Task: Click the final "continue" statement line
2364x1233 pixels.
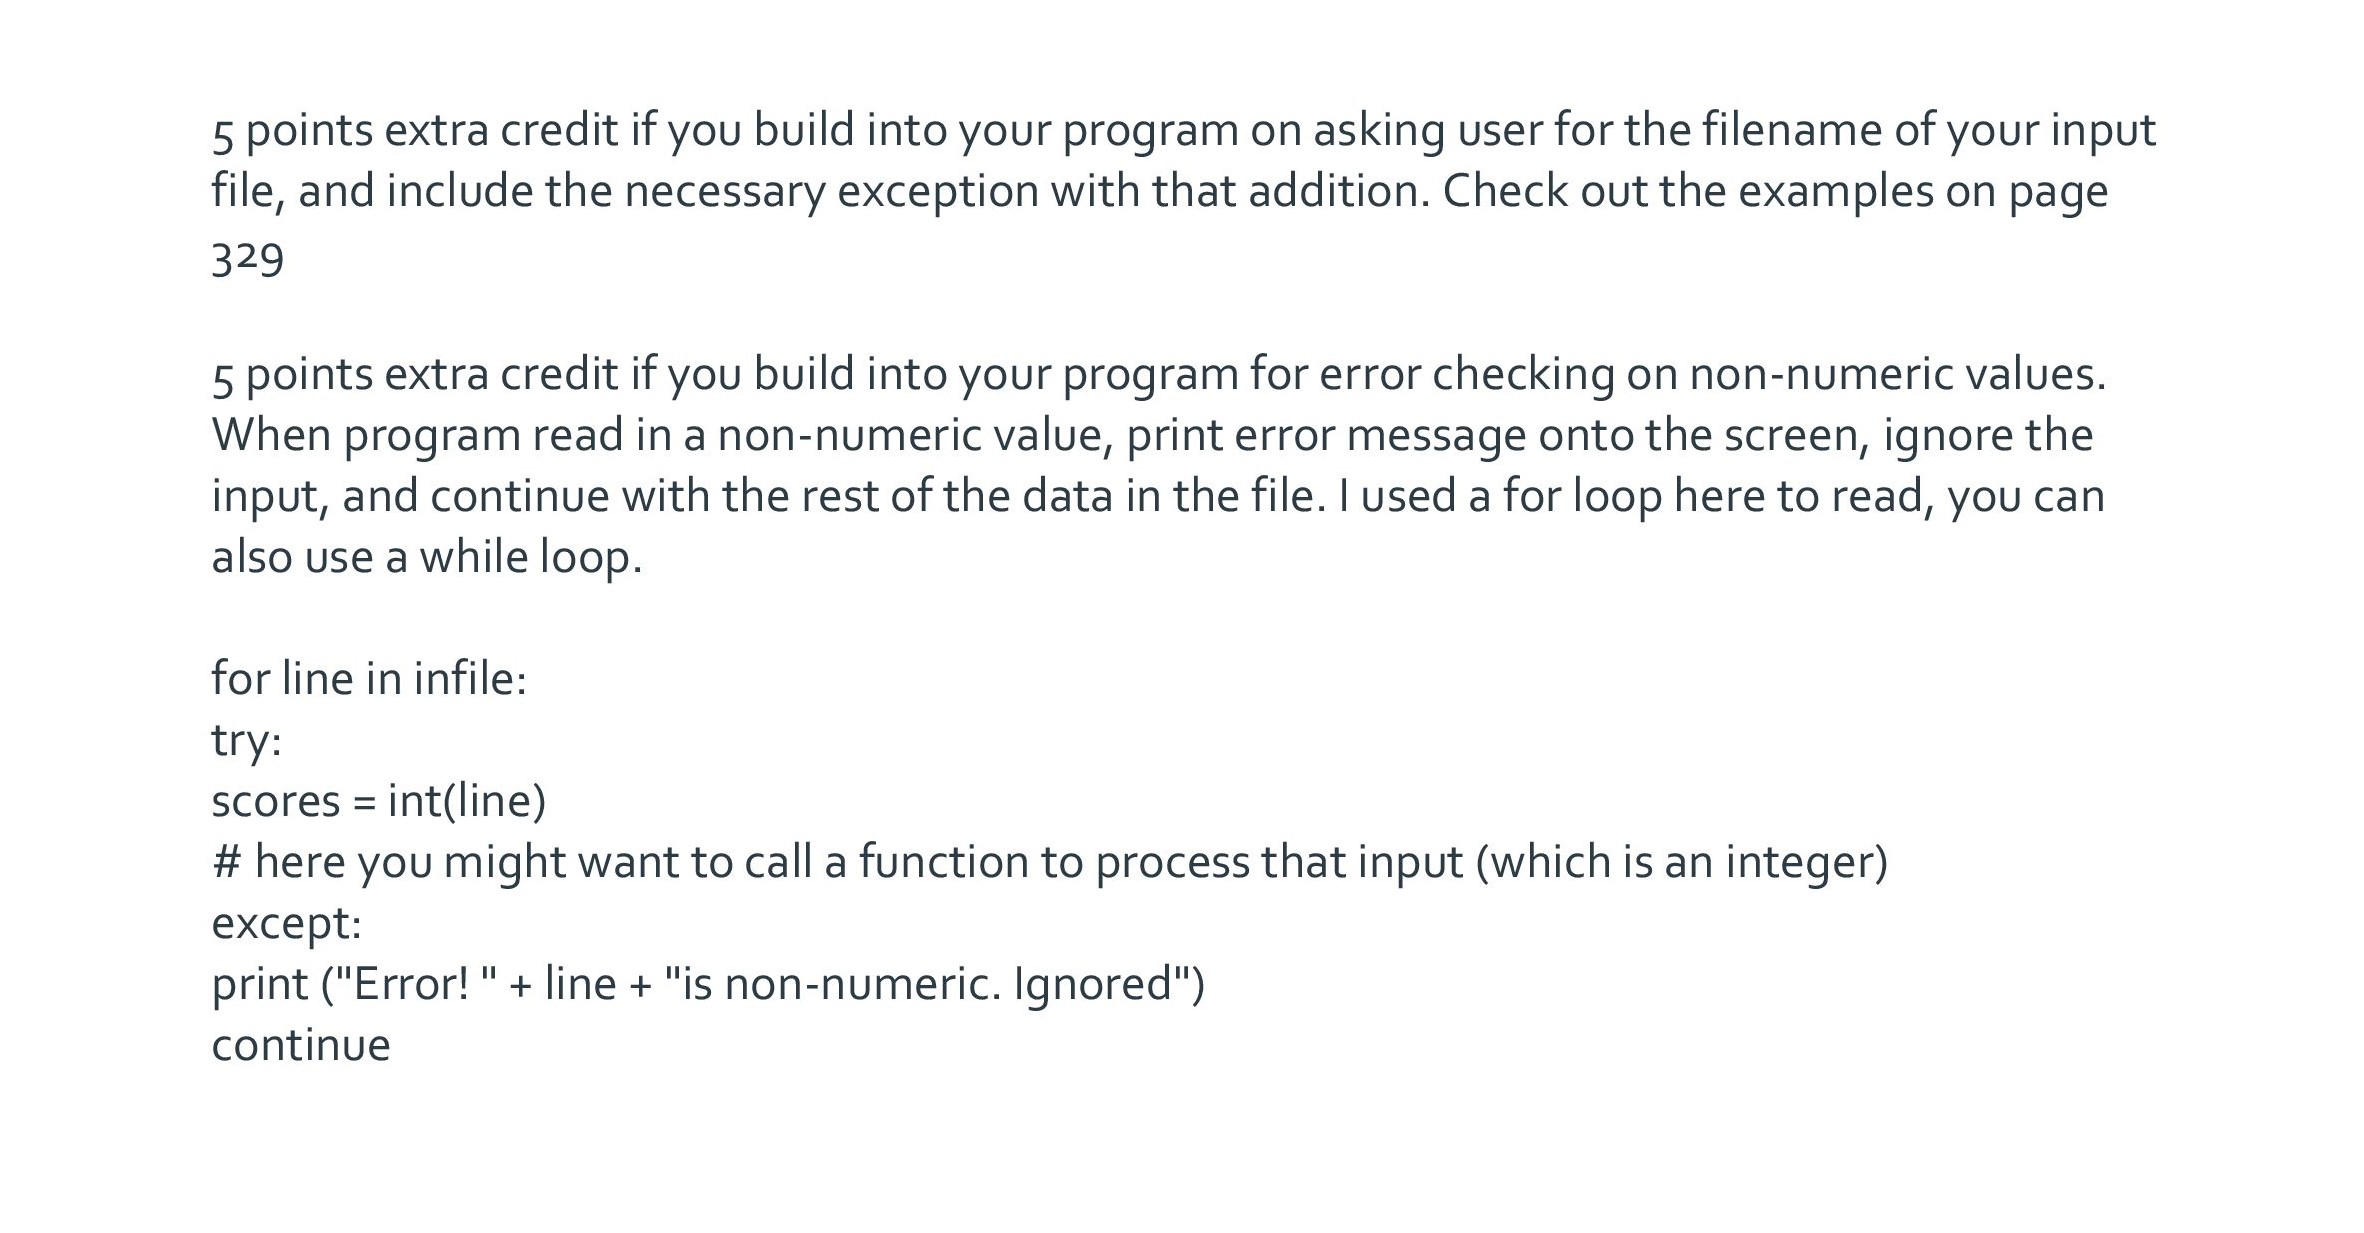Action: click(x=301, y=1045)
